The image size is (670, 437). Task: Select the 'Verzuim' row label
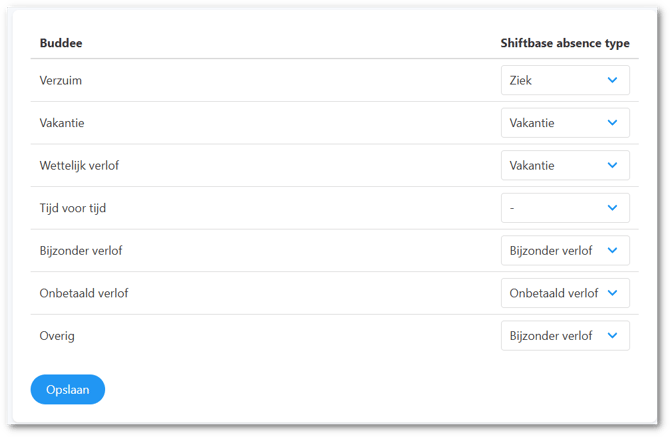61,80
